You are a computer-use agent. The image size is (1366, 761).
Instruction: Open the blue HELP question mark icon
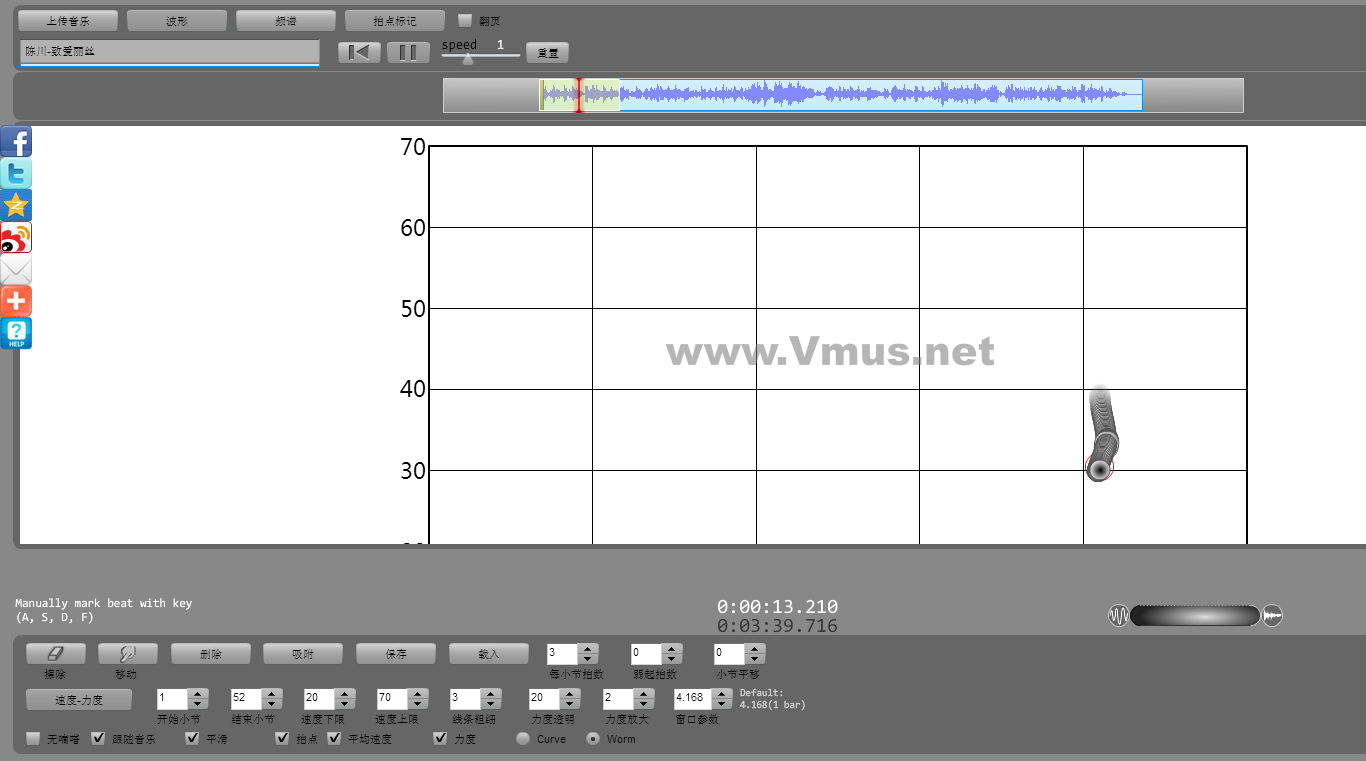coord(16,333)
